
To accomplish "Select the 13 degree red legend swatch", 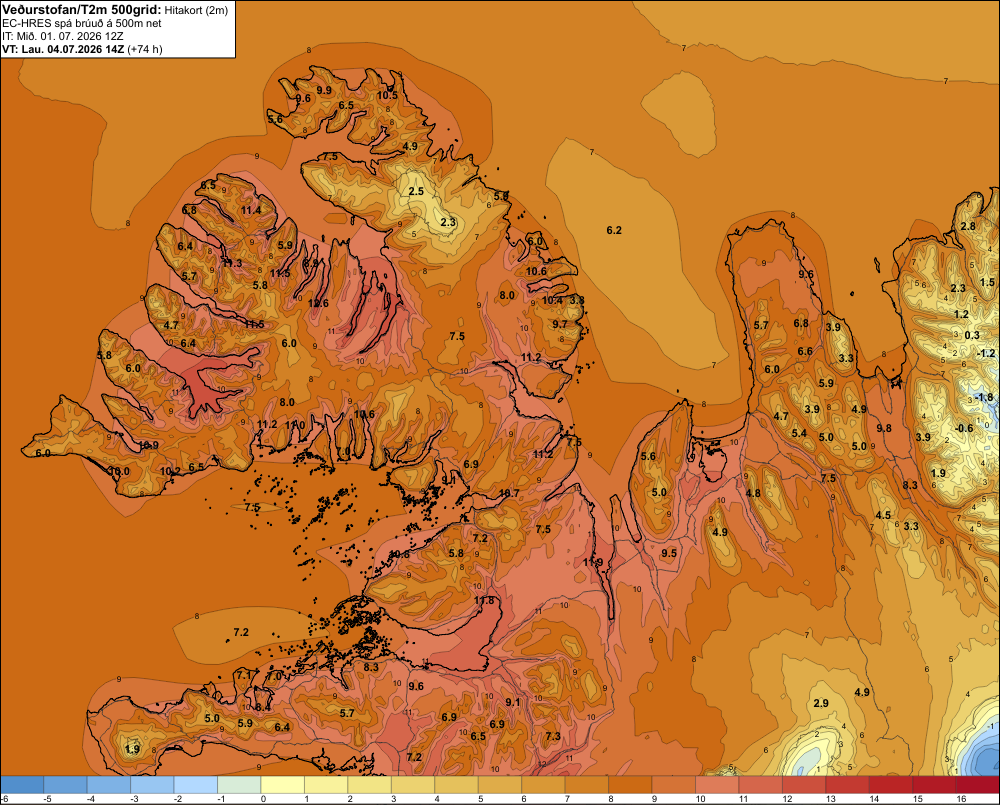I will 848,785.
